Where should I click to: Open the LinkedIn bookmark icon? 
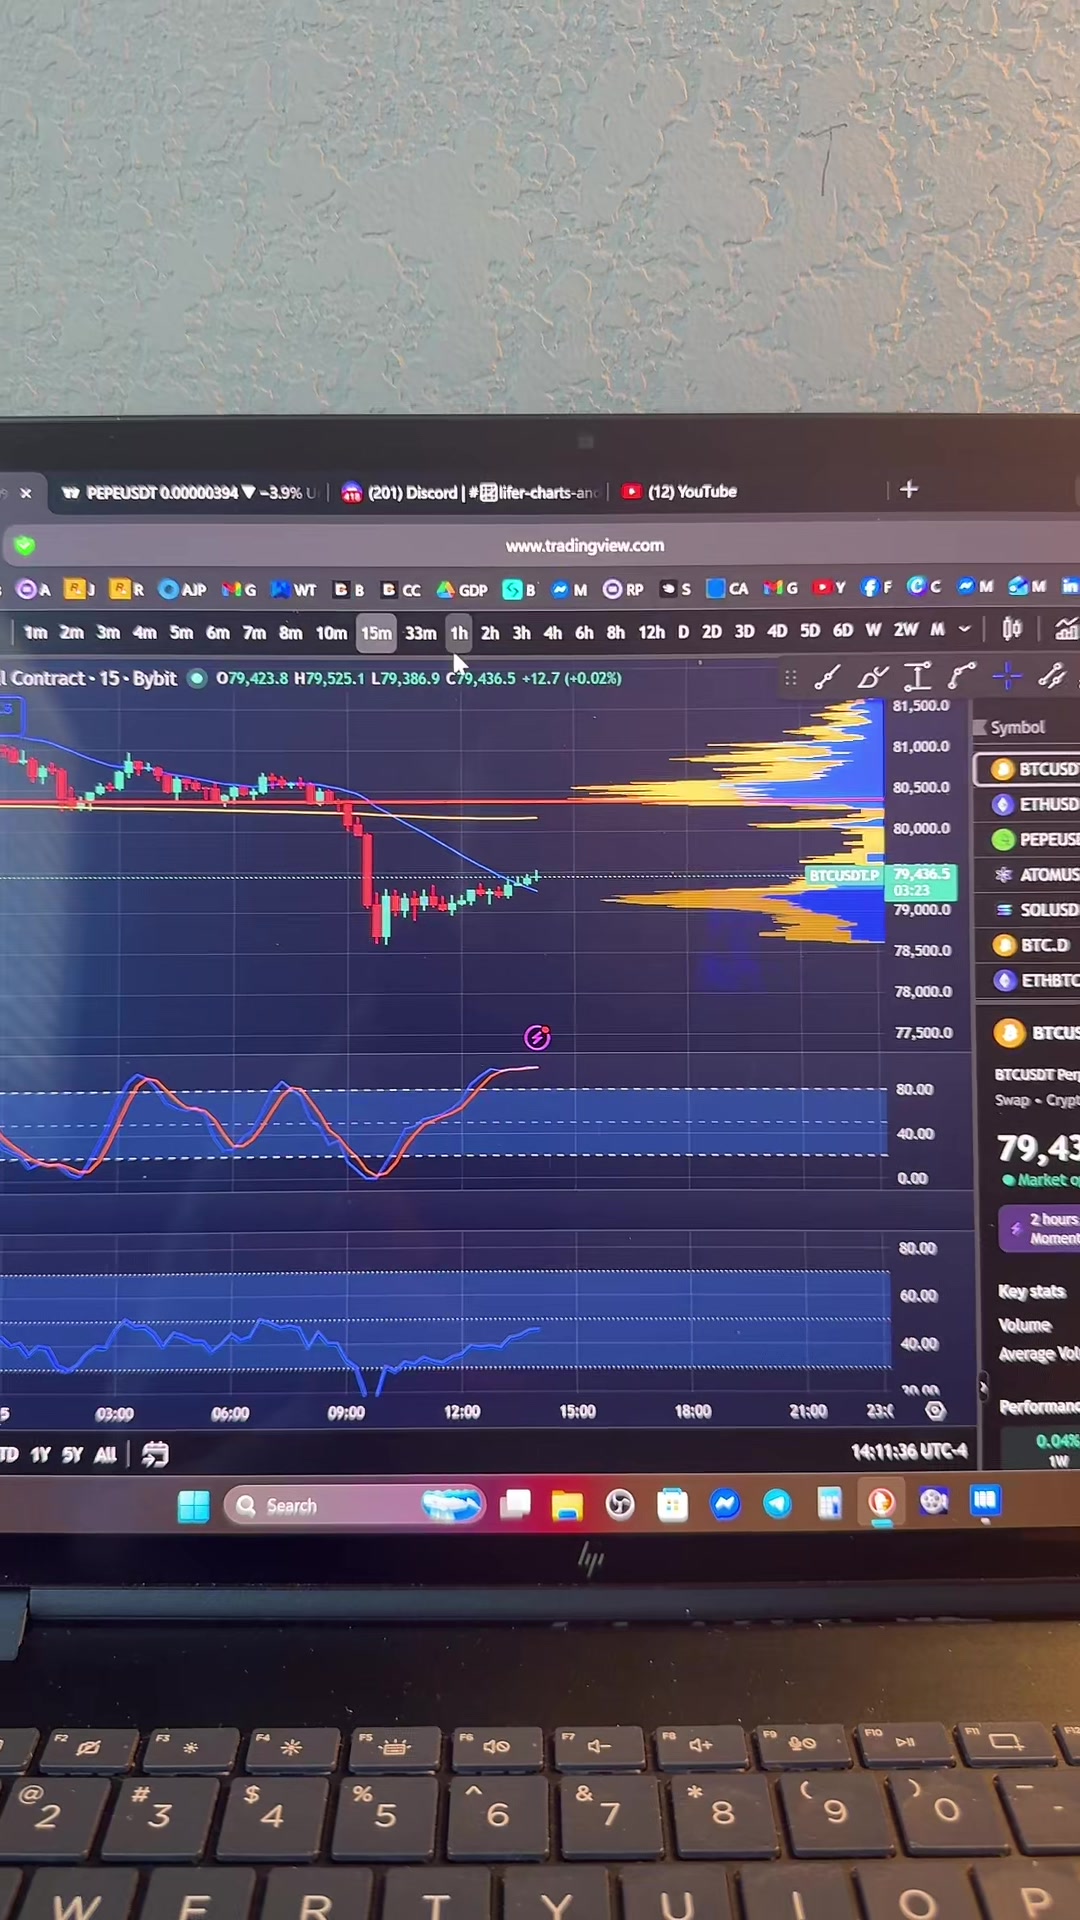pyautogui.click(x=1070, y=586)
